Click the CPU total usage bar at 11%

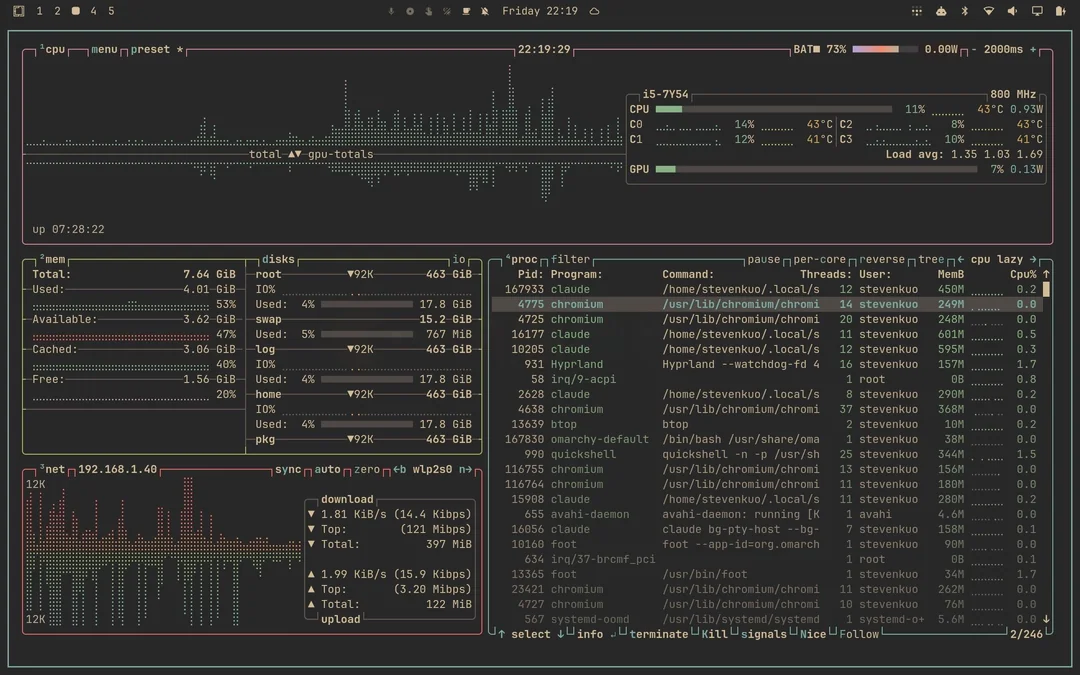pos(773,110)
